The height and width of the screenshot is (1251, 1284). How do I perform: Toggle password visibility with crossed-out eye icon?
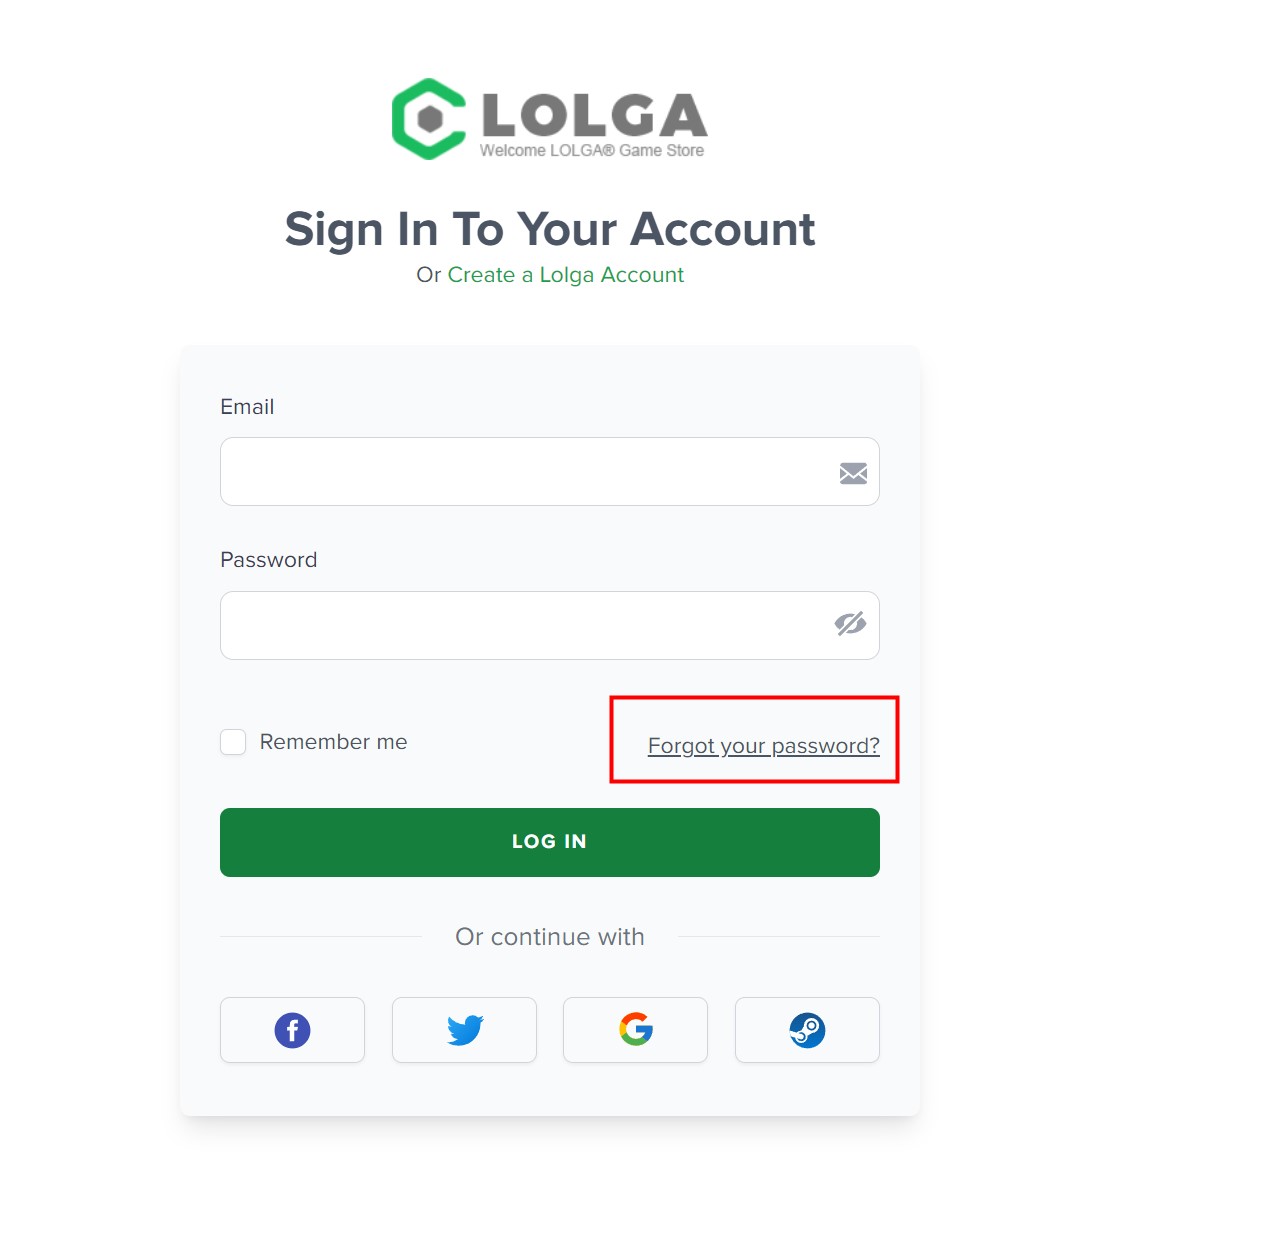click(850, 624)
